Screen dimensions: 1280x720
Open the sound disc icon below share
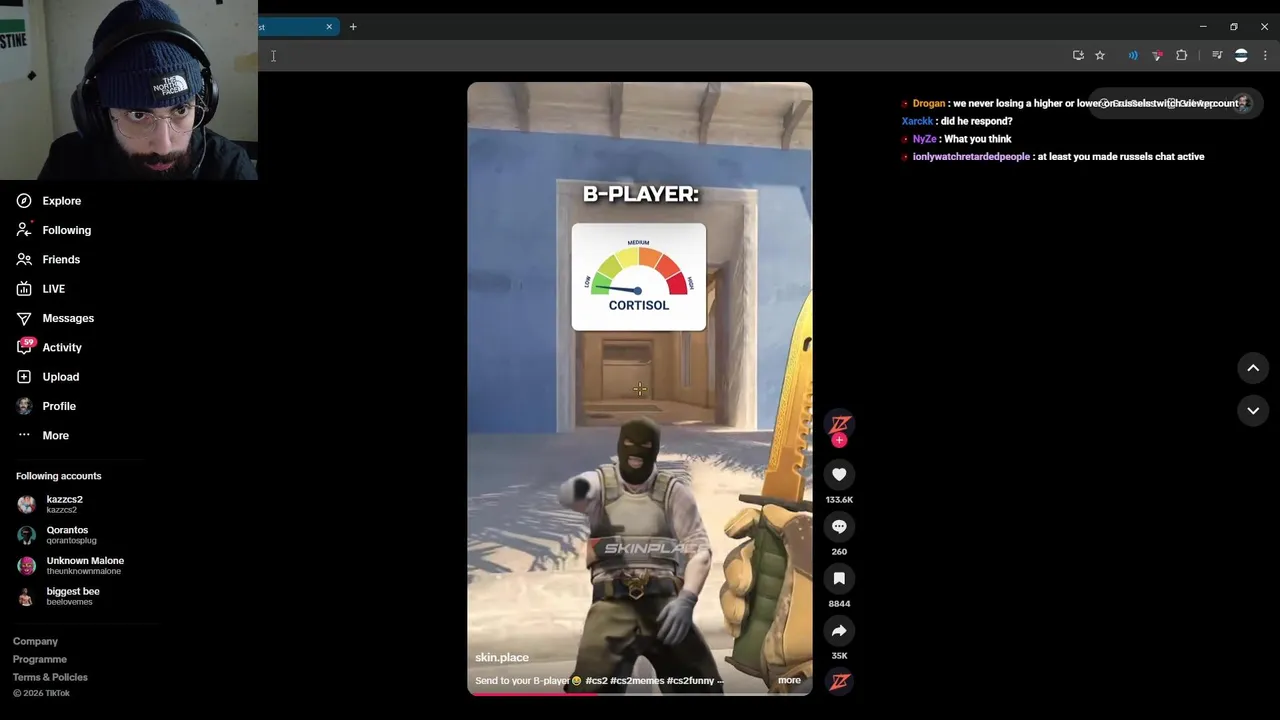coord(839,682)
